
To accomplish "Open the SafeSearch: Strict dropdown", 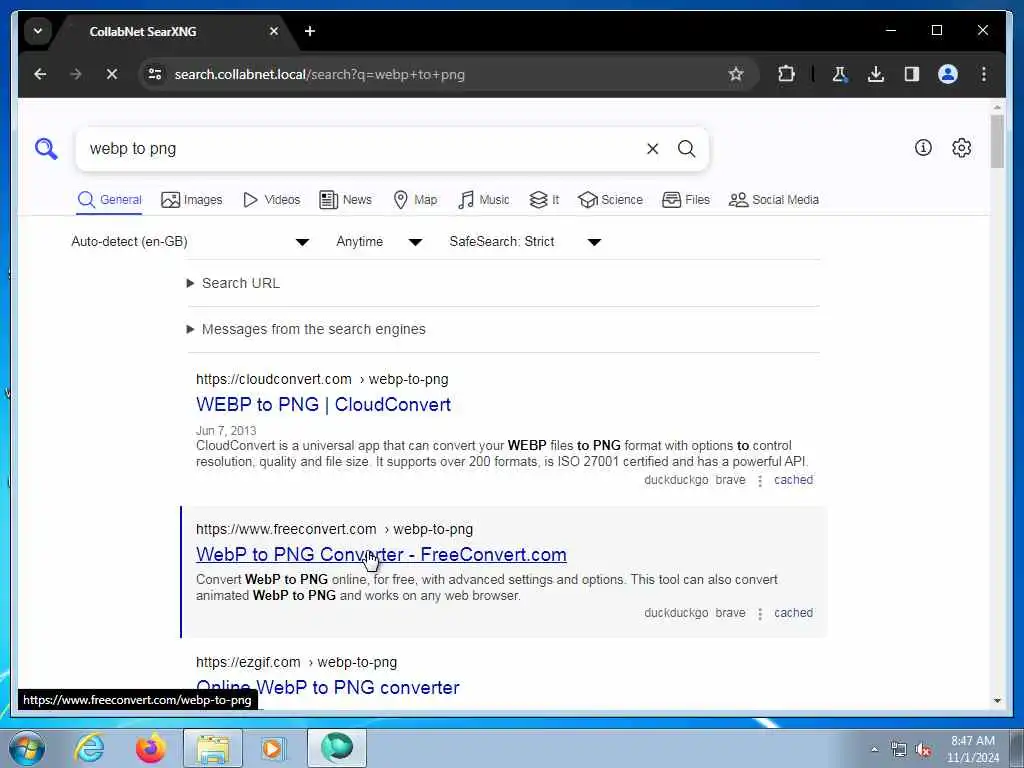I will pos(524,242).
